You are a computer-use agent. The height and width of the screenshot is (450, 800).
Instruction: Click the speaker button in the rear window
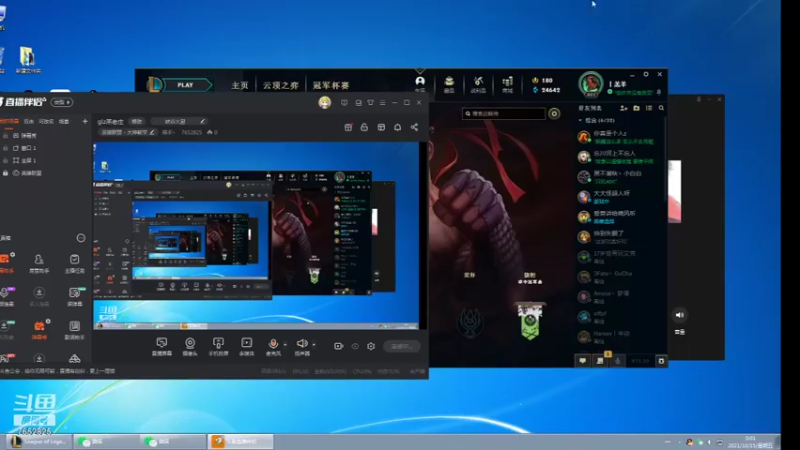coord(680,315)
